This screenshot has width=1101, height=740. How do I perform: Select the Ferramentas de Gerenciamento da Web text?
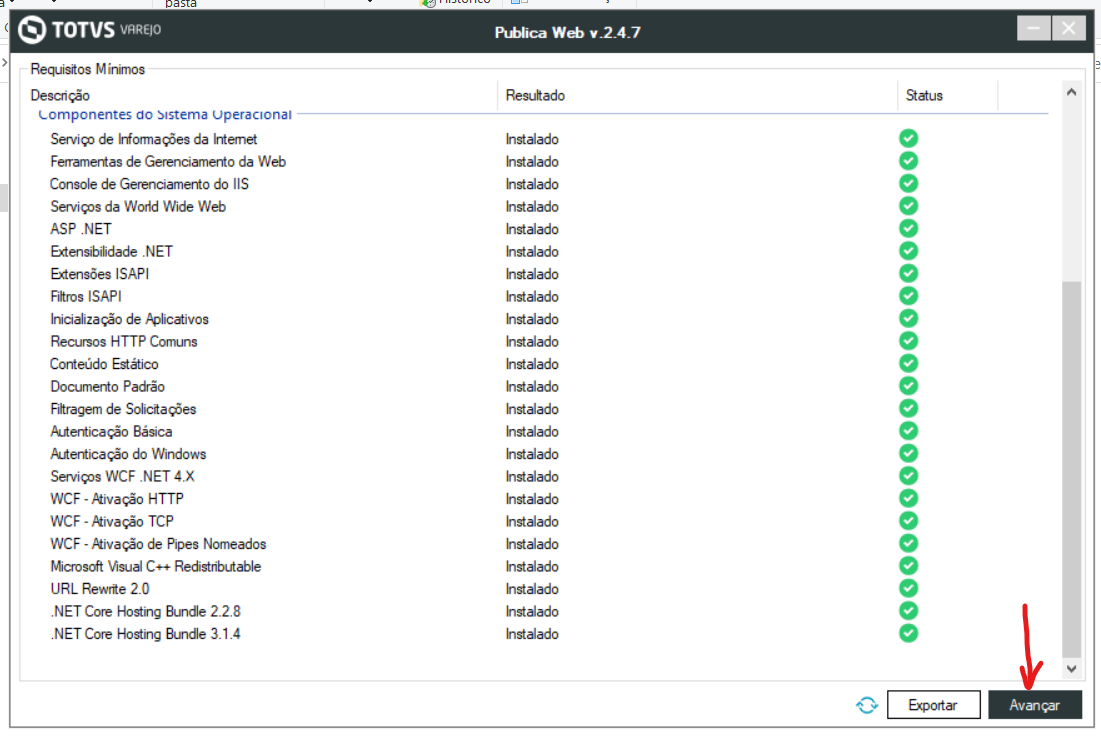(168, 161)
